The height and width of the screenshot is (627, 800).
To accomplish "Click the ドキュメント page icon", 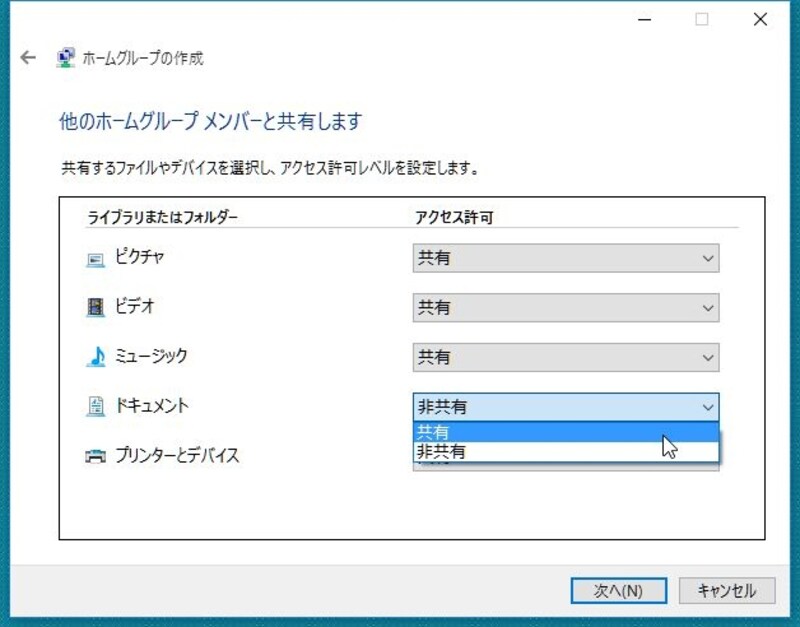I will tap(95, 406).
